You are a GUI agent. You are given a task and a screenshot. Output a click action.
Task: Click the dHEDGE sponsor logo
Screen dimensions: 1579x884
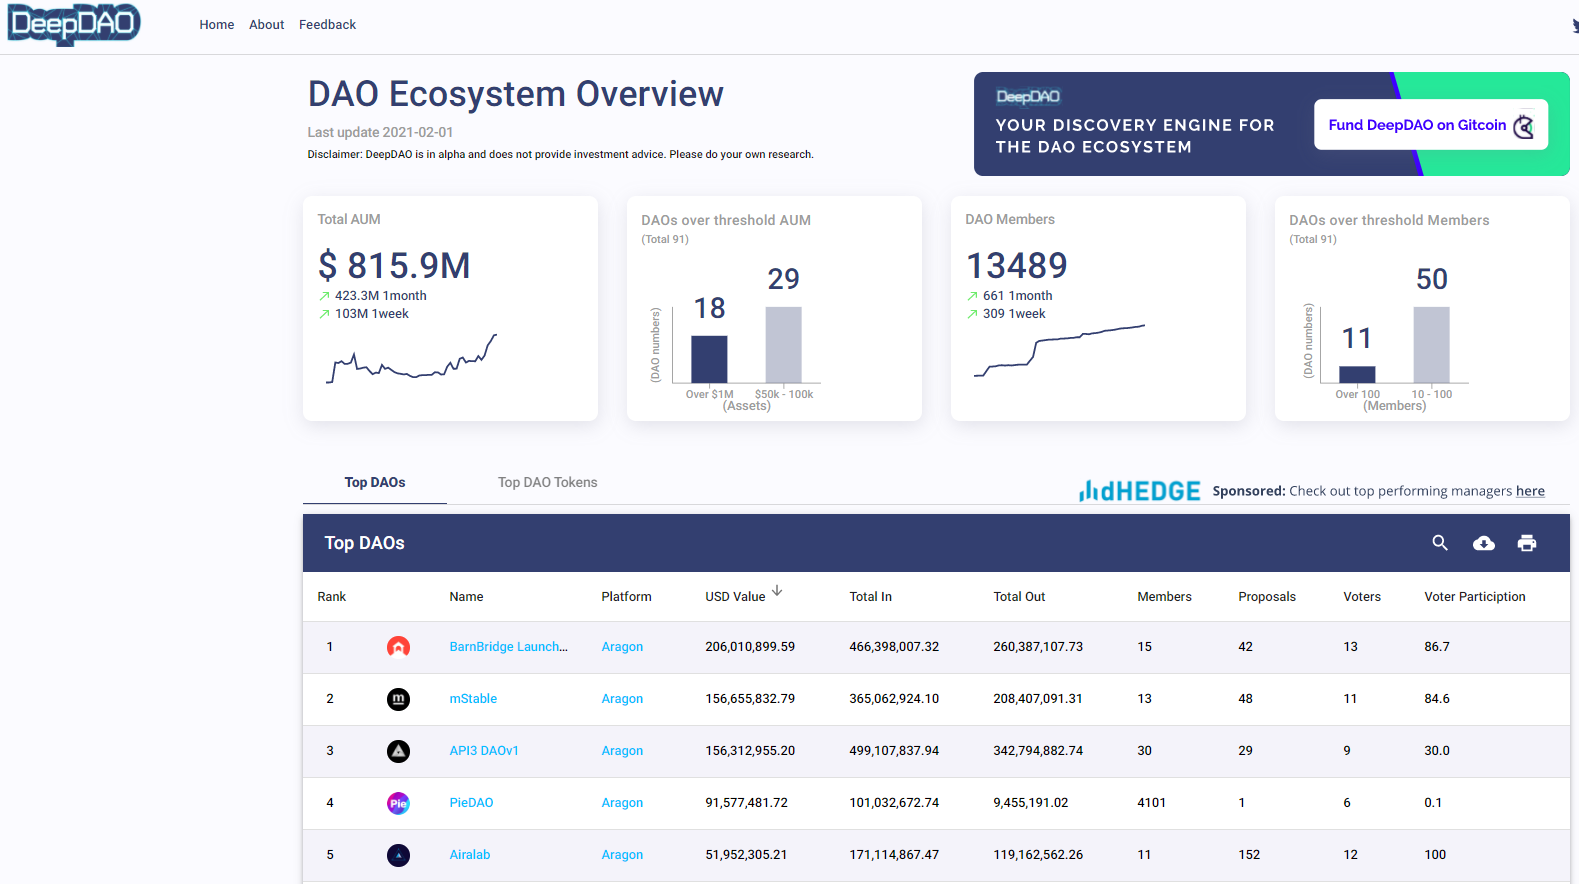[x=1140, y=491]
